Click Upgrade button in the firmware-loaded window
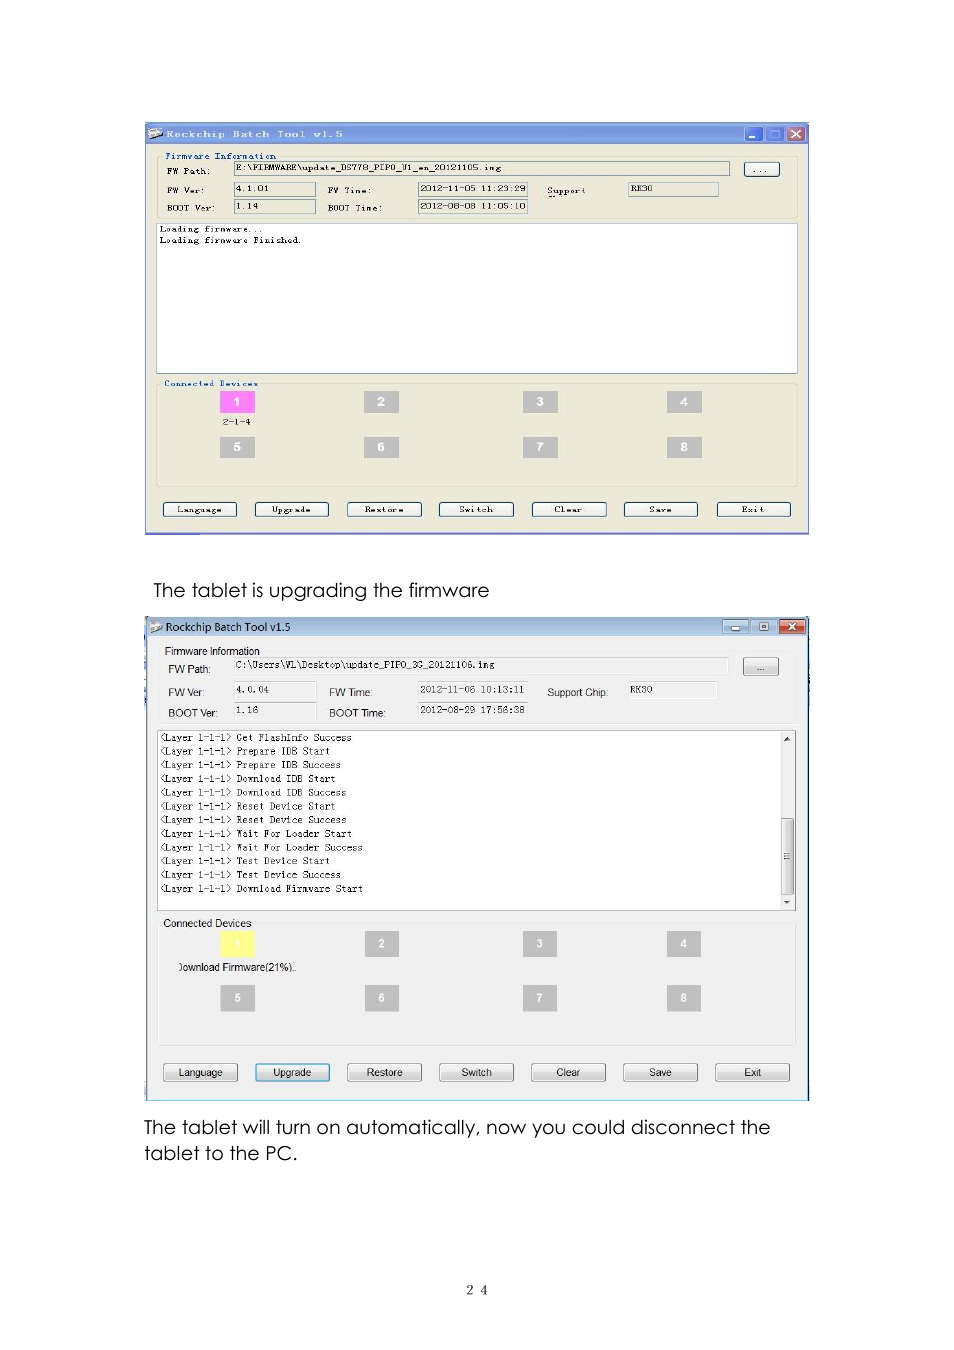Image resolution: width=954 pixels, height=1350 pixels. (x=292, y=509)
